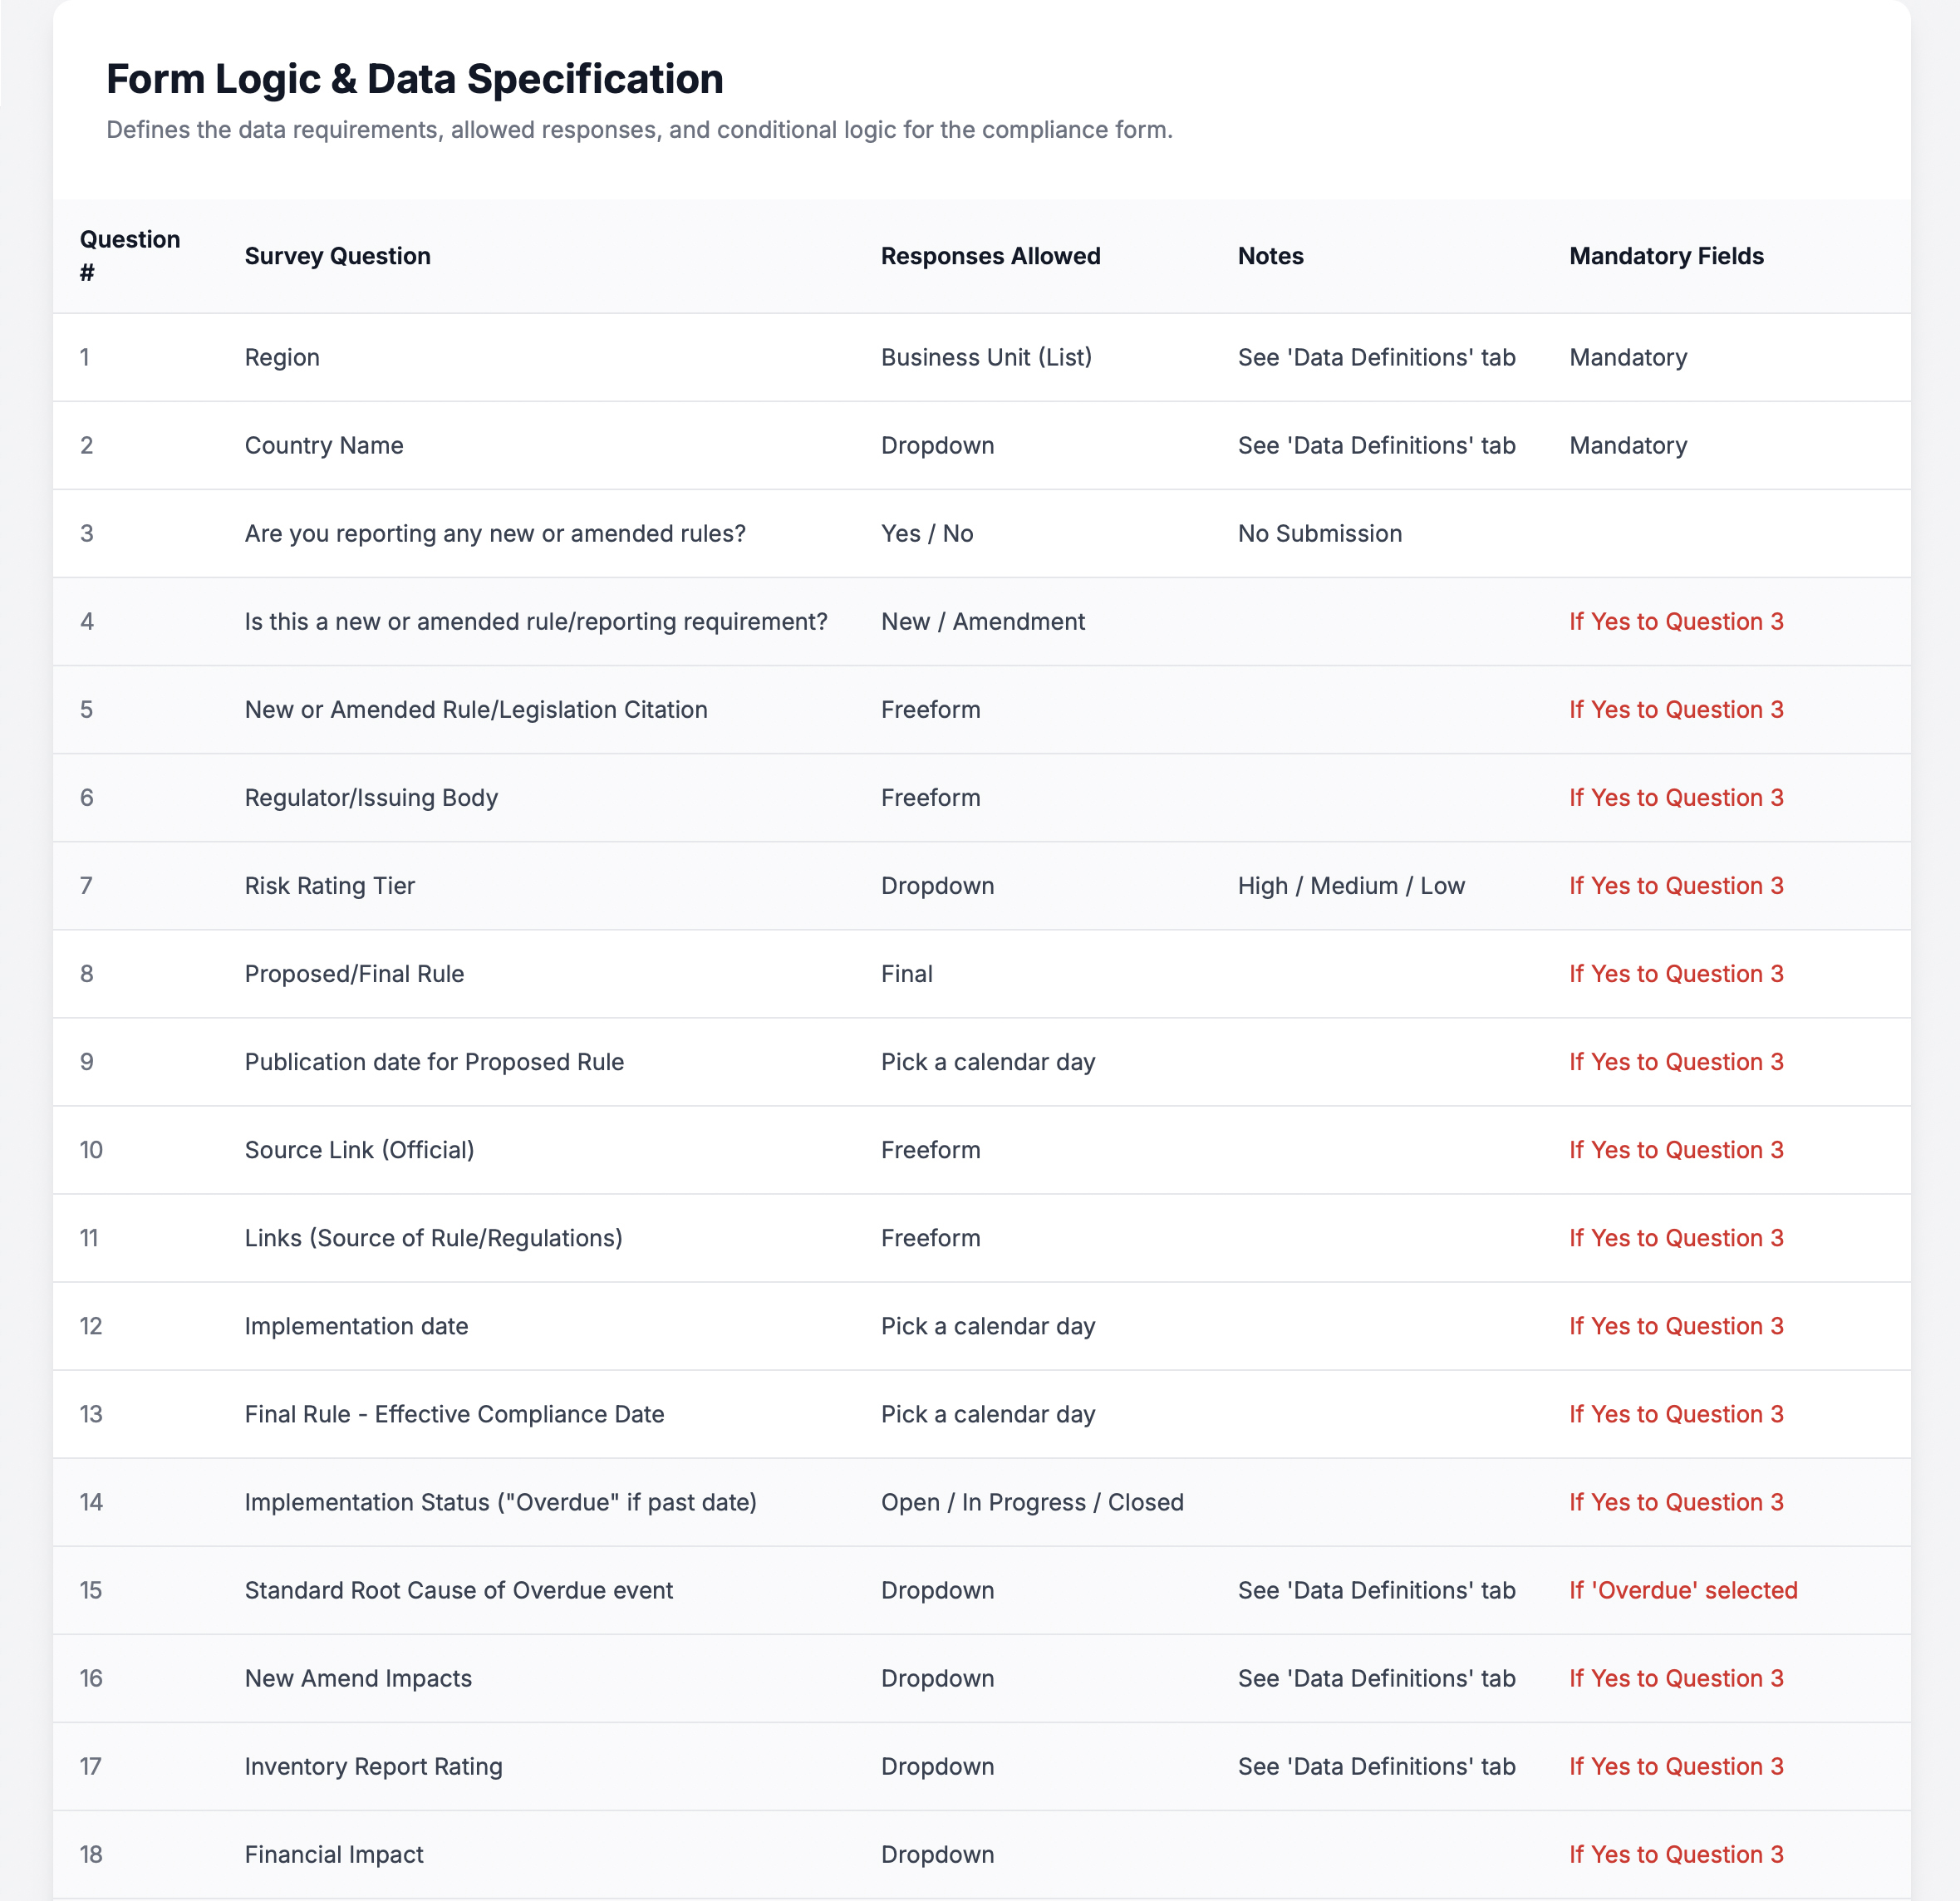Click the 'New Amend Impacts' cell
The height and width of the screenshot is (1901, 1960).
click(358, 1677)
